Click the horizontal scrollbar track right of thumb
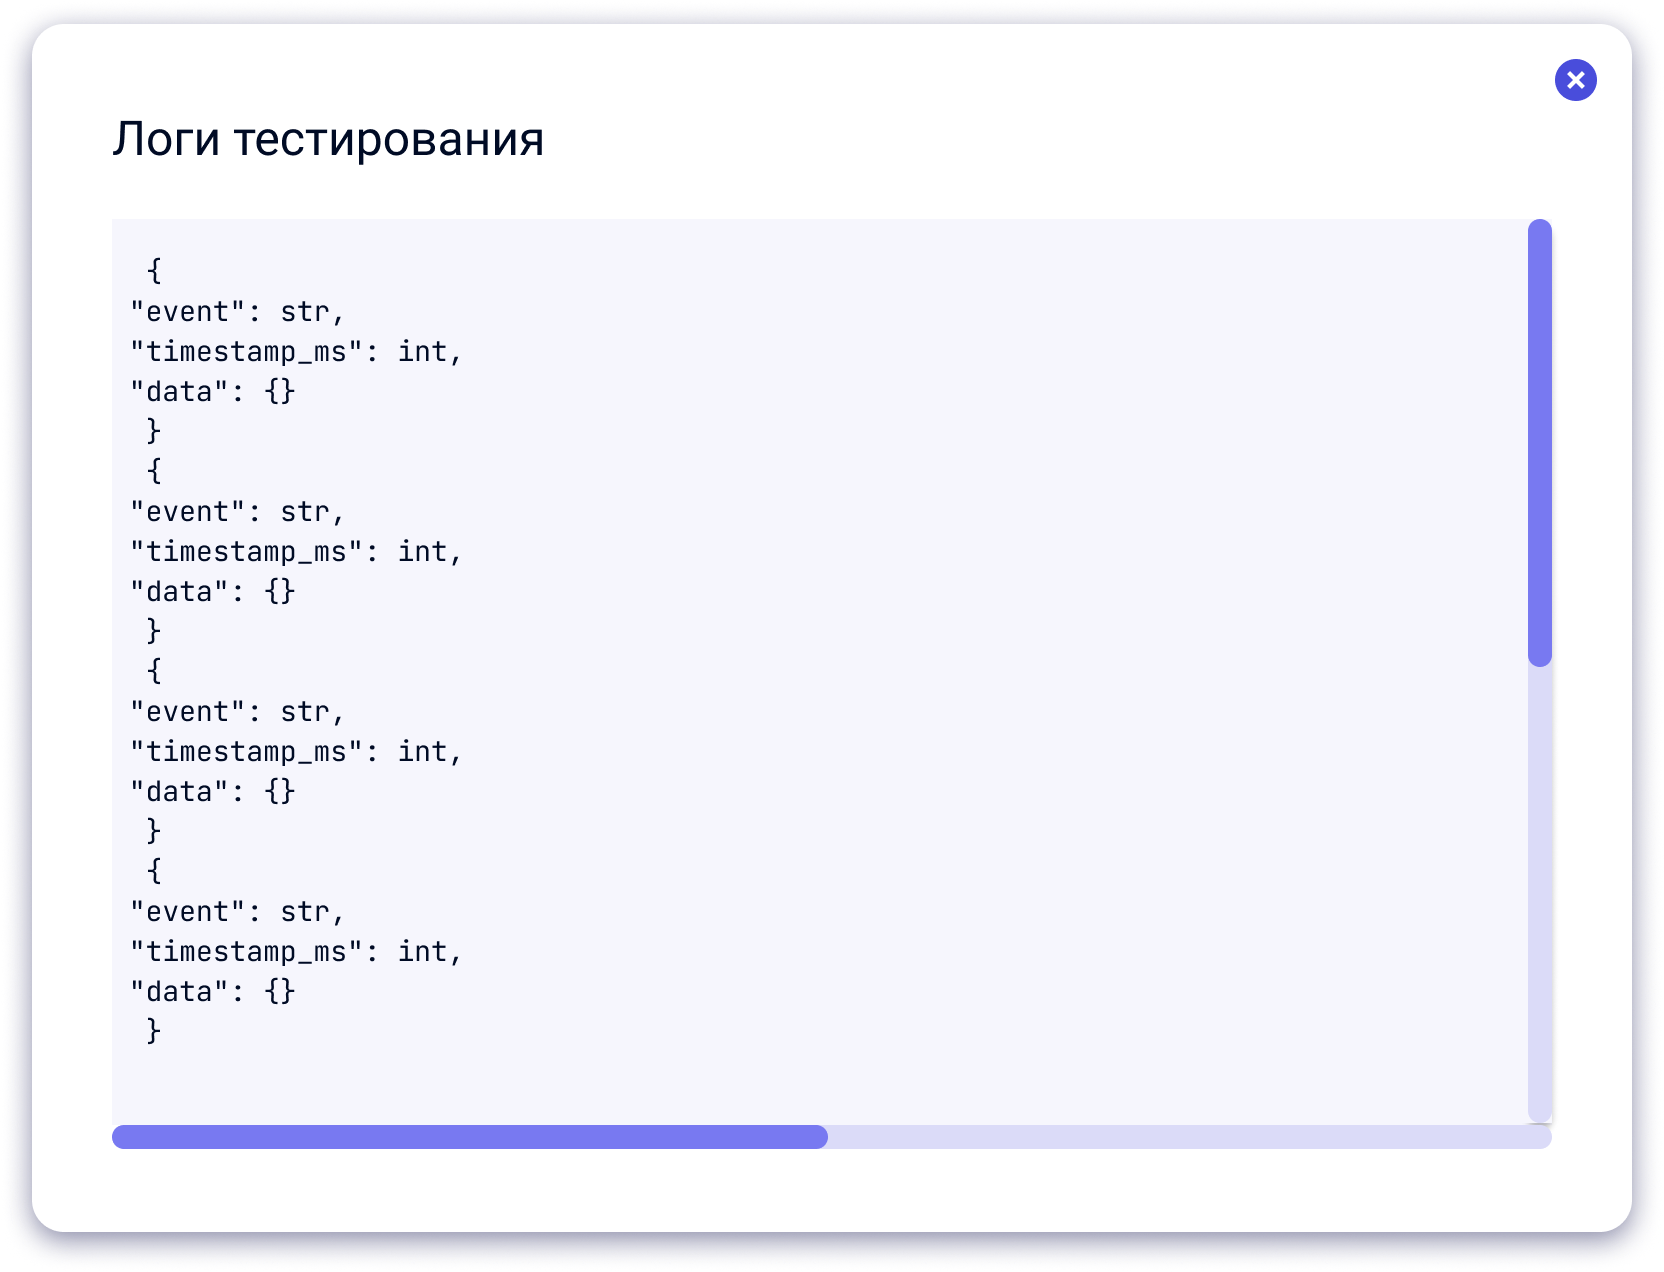 click(x=1190, y=1137)
